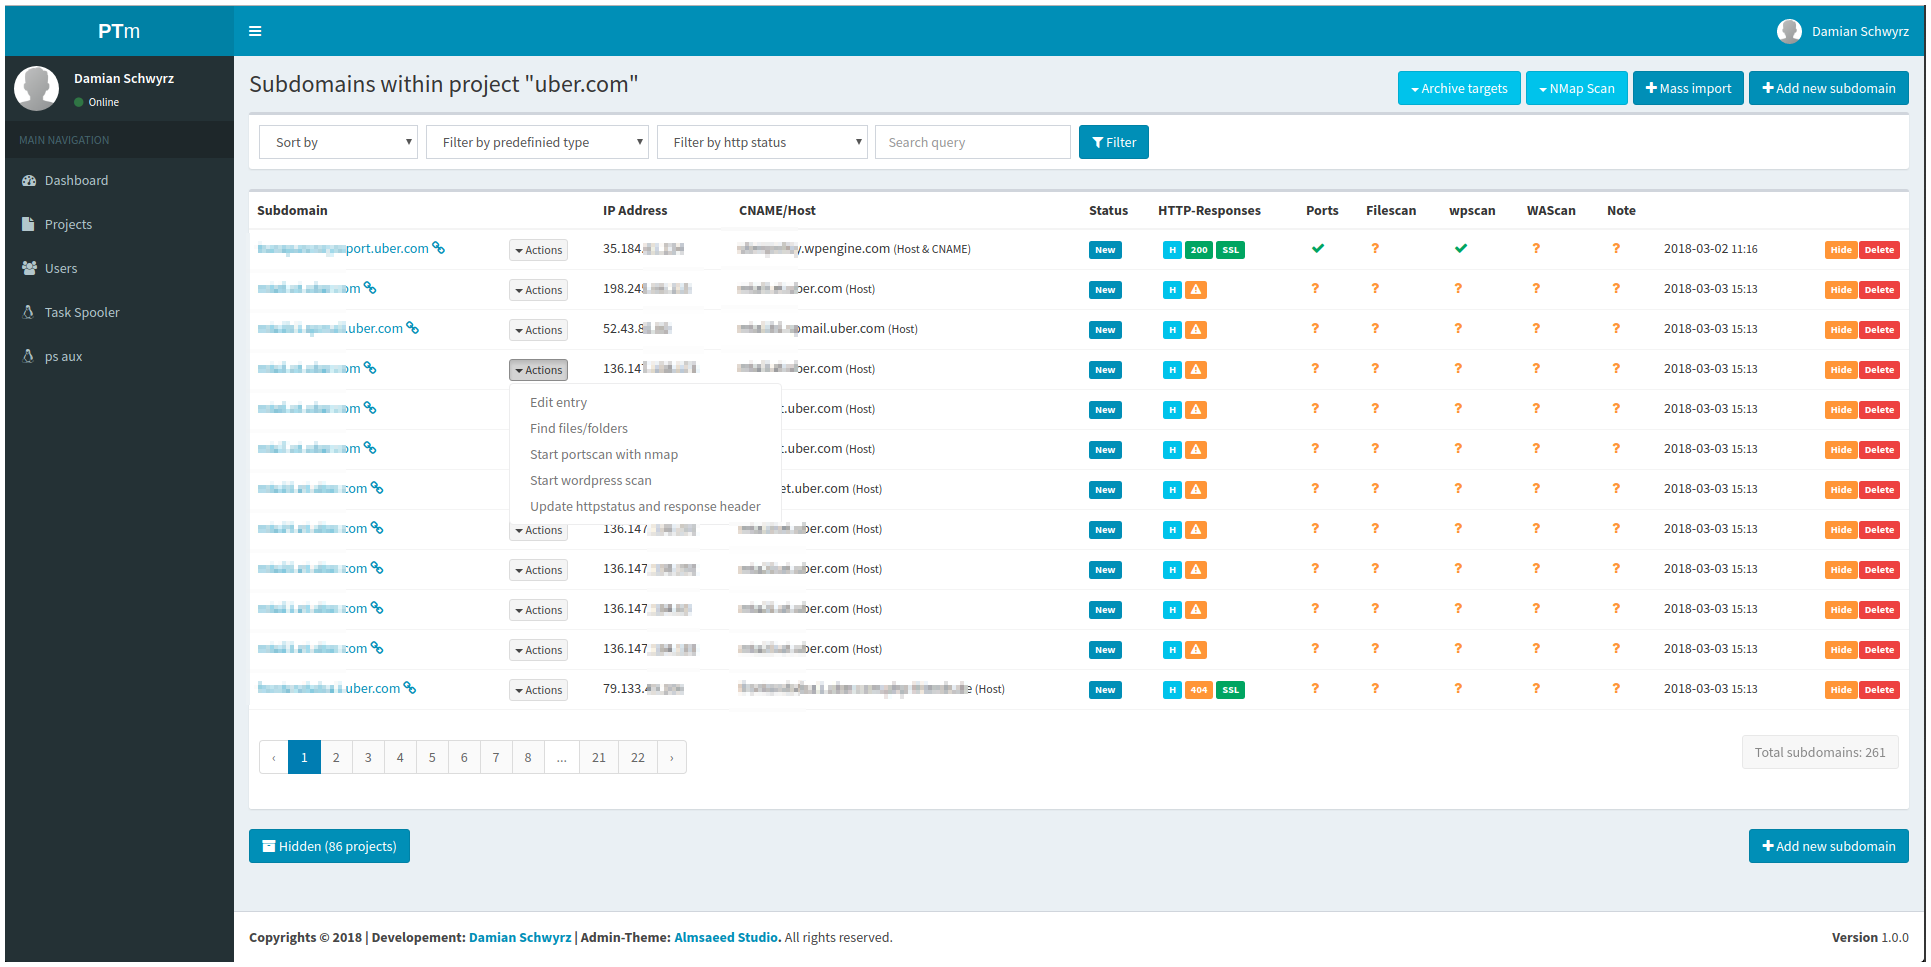The height and width of the screenshot is (967, 1931).
Task: Click the profile picture in the sidebar
Action: click(x=37, y=89)
